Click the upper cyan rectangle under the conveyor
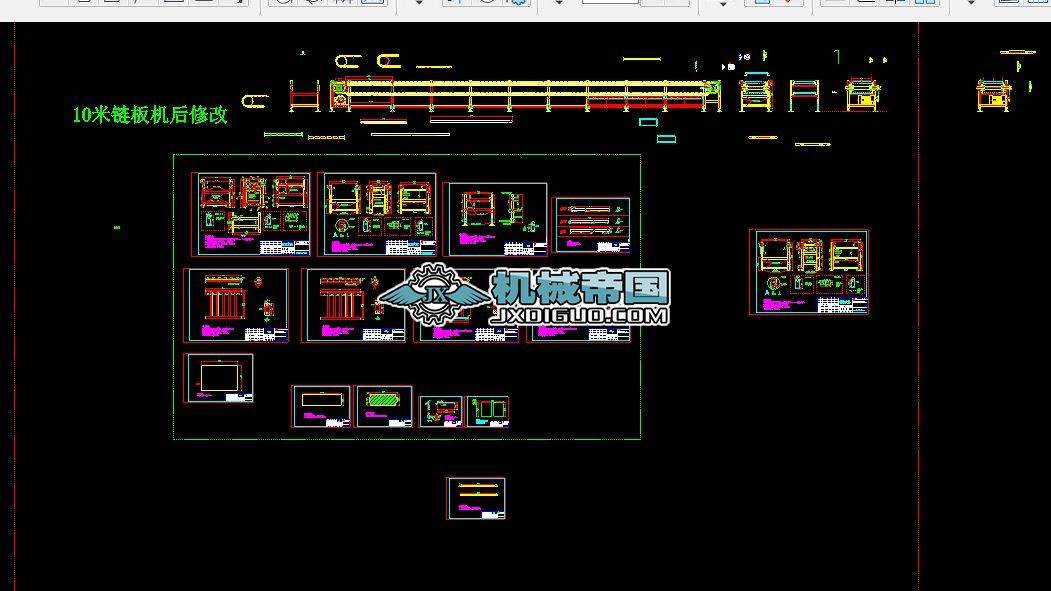The image size is (1051, 591). (648, 122)
